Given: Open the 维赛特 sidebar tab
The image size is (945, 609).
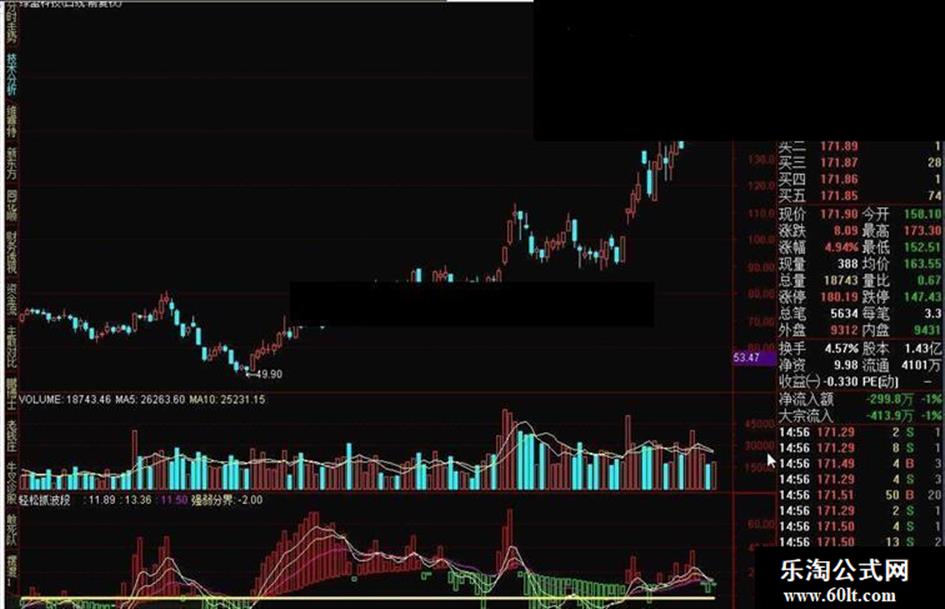Looking at the screenshot, I should [11, 121].
